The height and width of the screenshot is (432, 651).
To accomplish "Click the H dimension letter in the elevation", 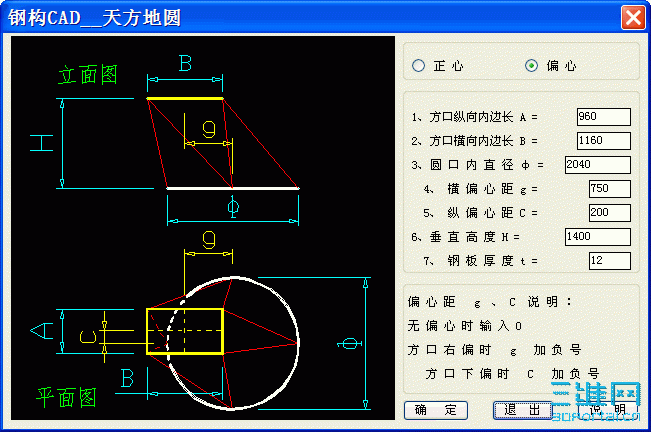I will pos(42,143).
